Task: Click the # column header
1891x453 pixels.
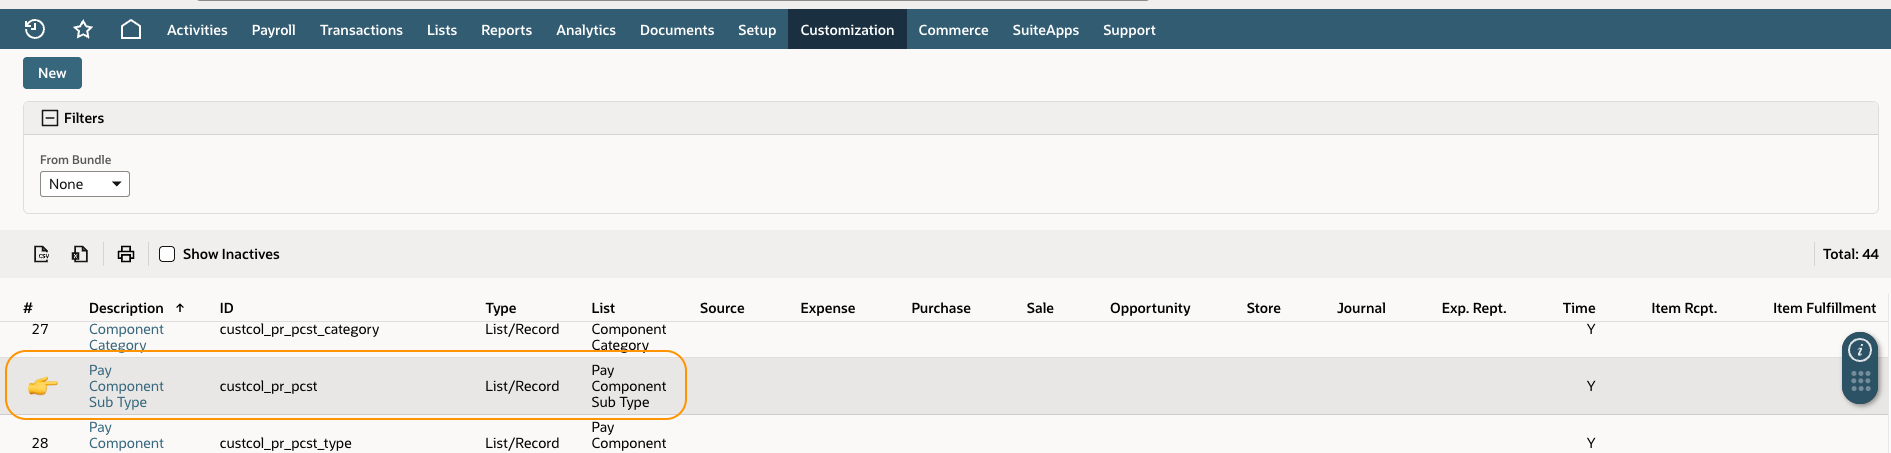Action: pyautogui.click(x=28, y=308)
